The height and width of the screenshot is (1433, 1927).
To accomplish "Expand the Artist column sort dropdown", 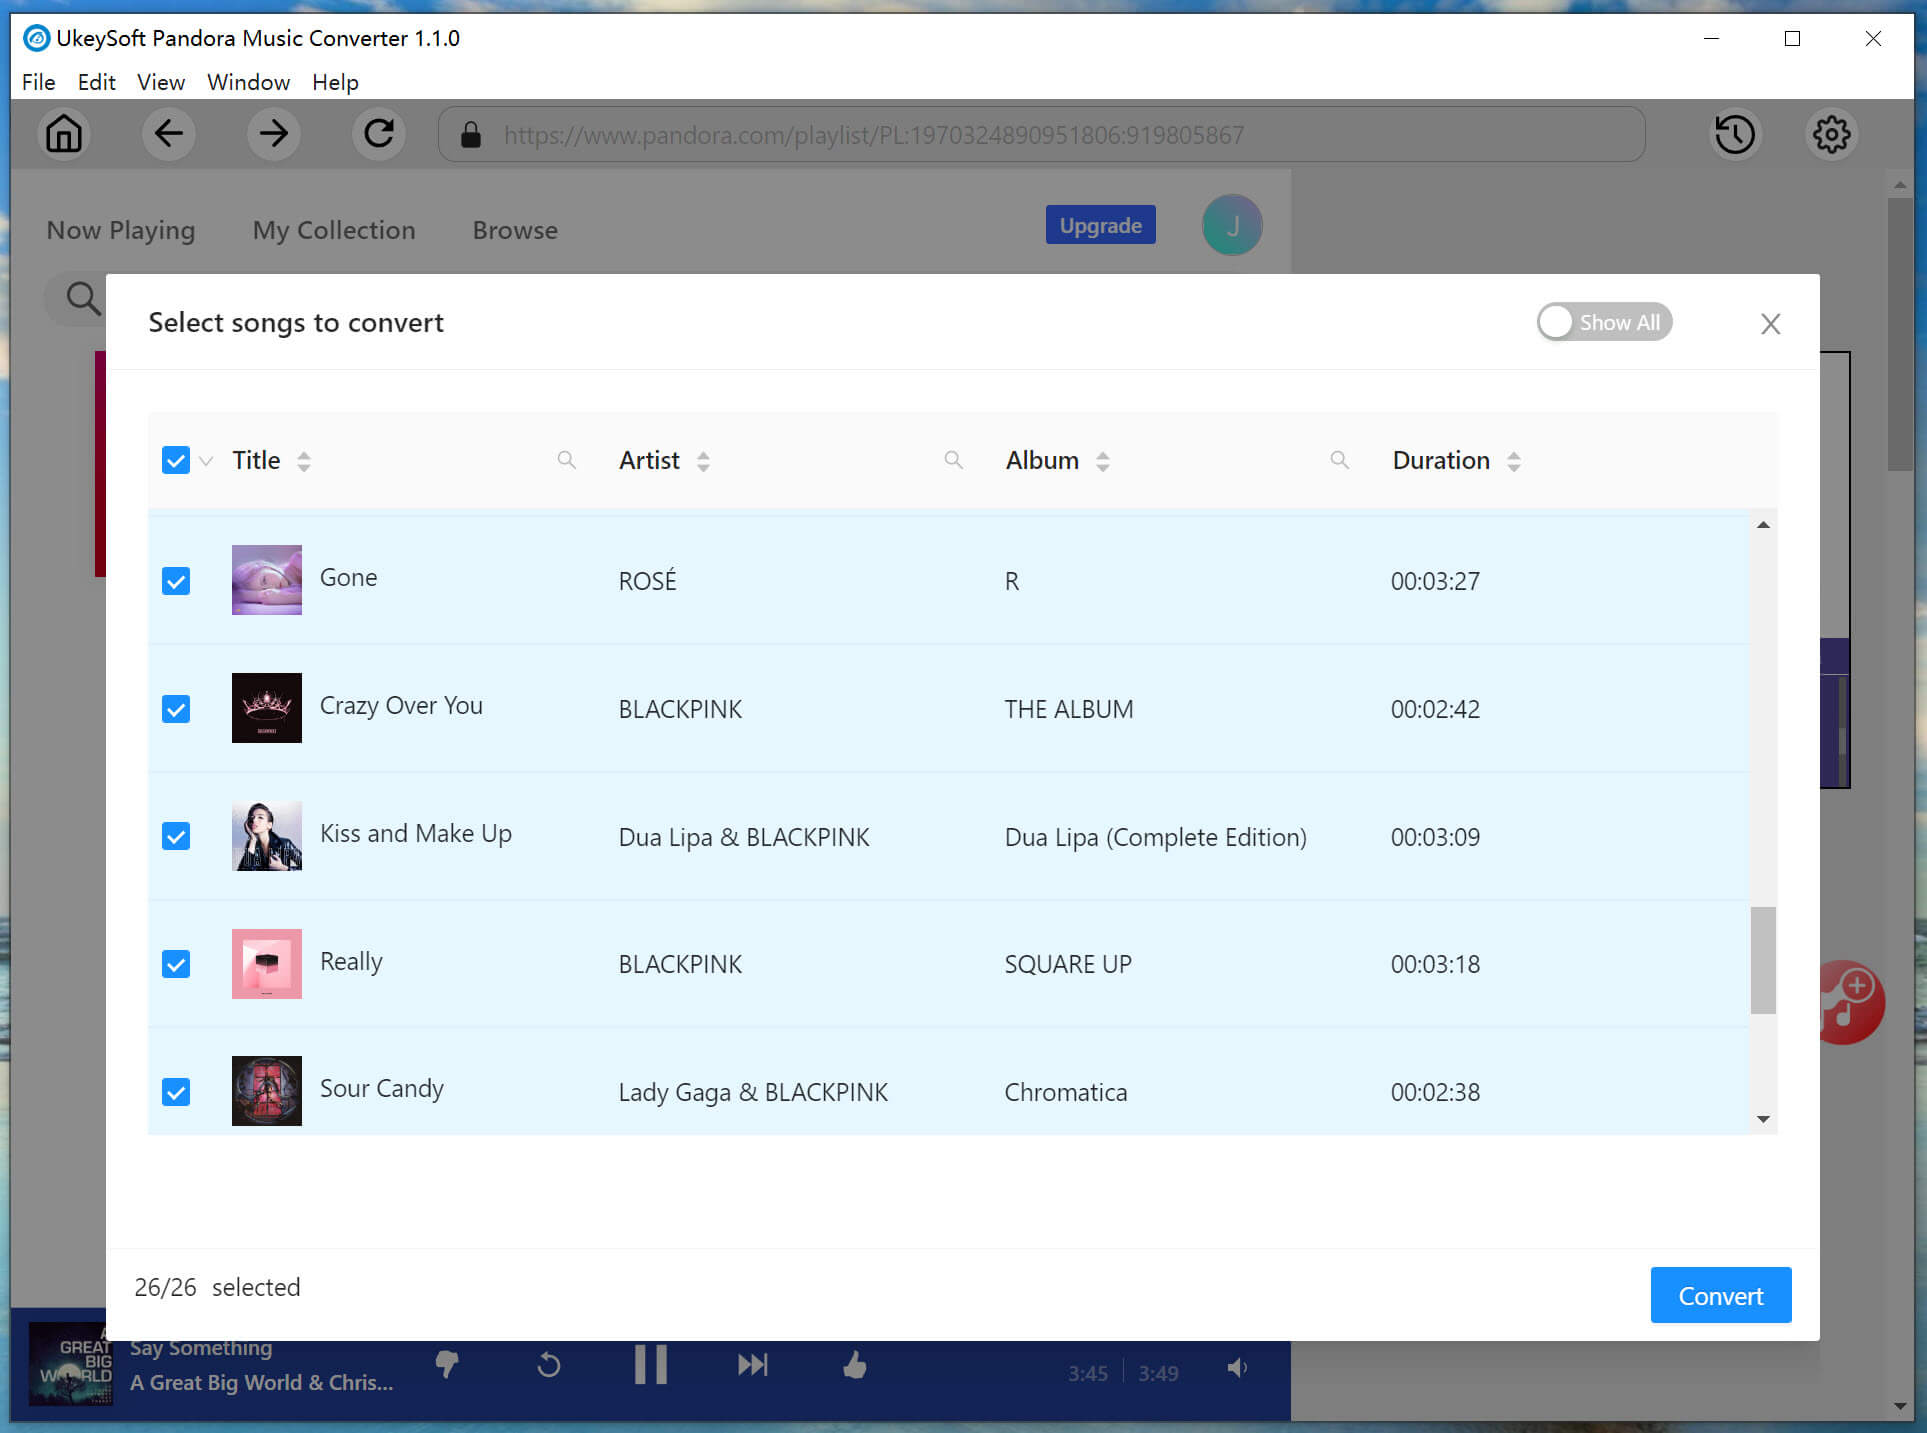I will coord(703,459).
